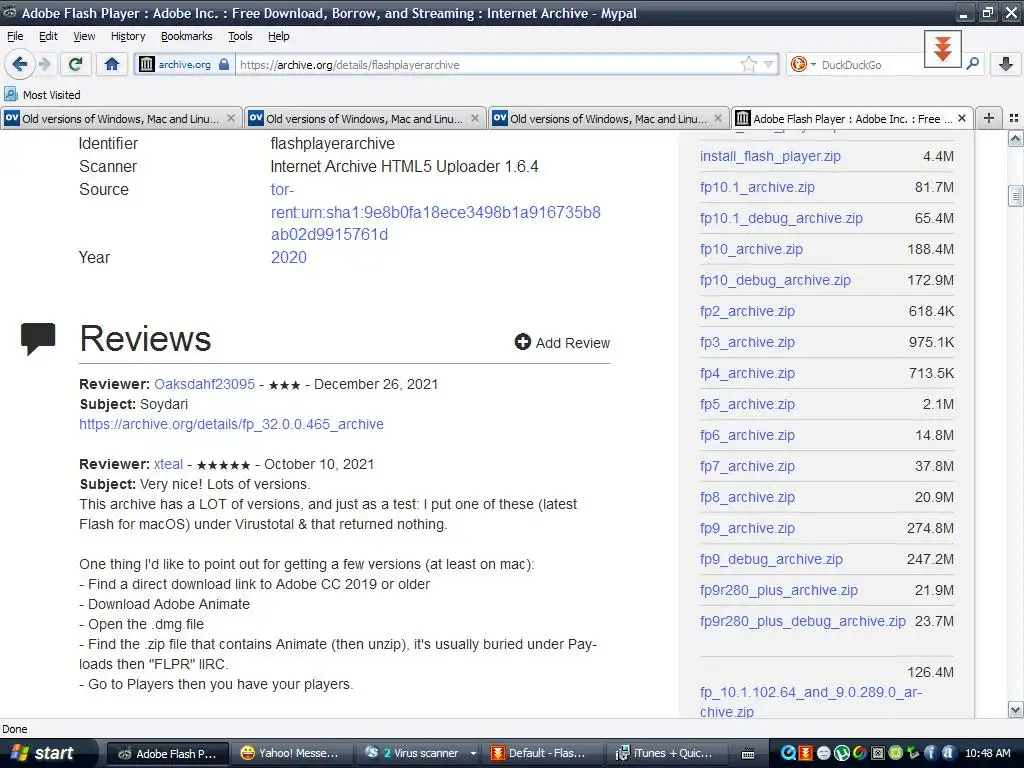Screen dimensions: 1024x768
Task: Download fp10.1_archive.zip
Action: click(757, 187)
